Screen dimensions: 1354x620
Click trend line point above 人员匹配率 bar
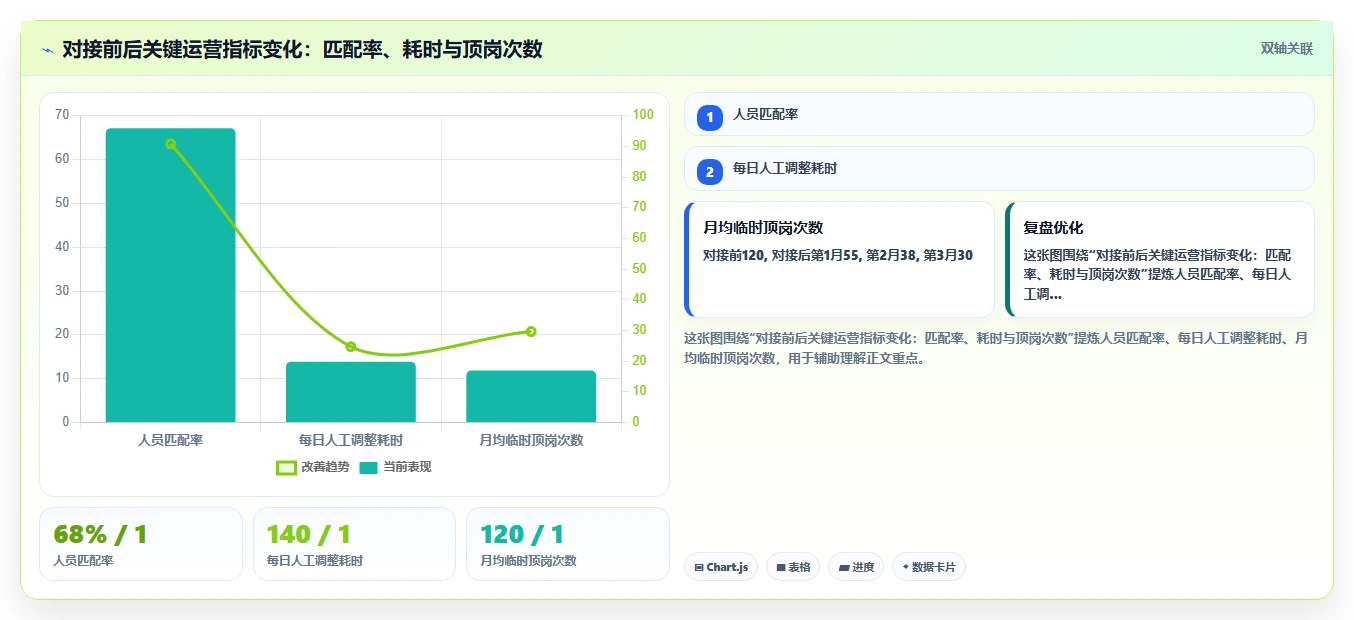(171, 144)
